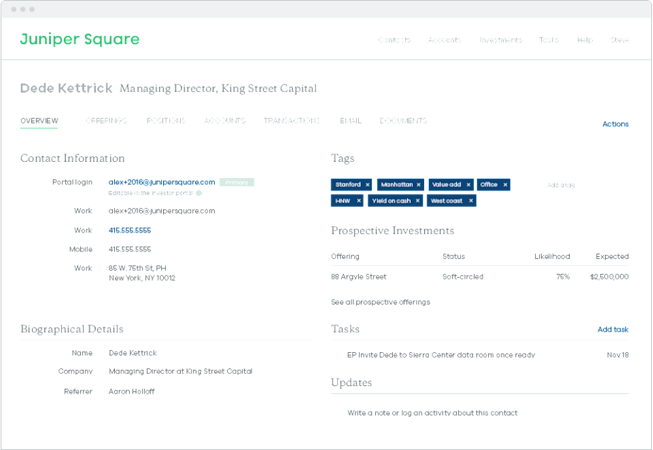653x450 pixels.
Task: Switch to the Positions tab
Action: (x=166, y=121)
